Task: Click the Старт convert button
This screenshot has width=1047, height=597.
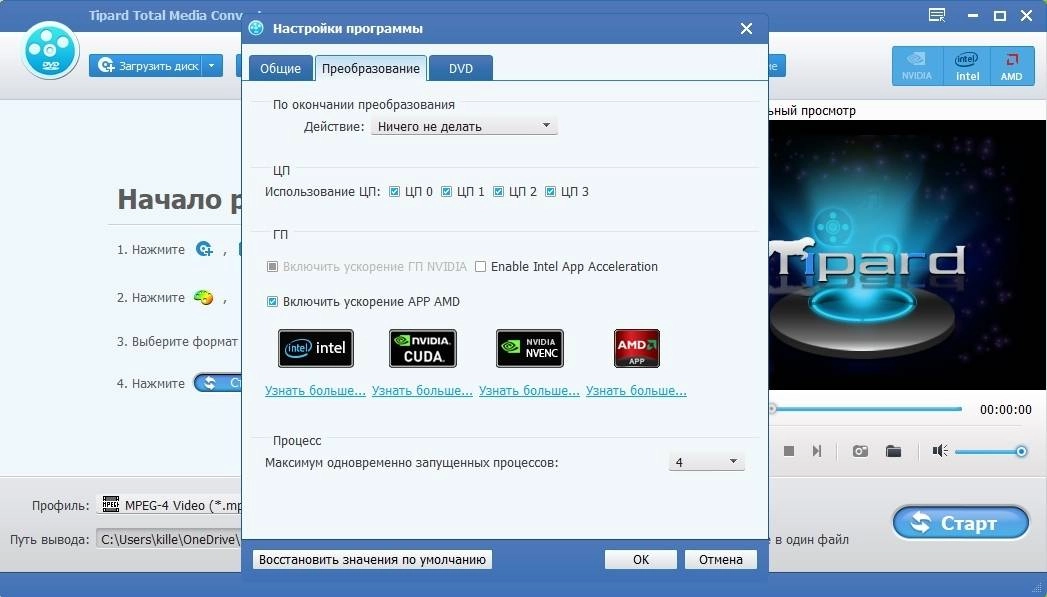Action: click(961, 523)
